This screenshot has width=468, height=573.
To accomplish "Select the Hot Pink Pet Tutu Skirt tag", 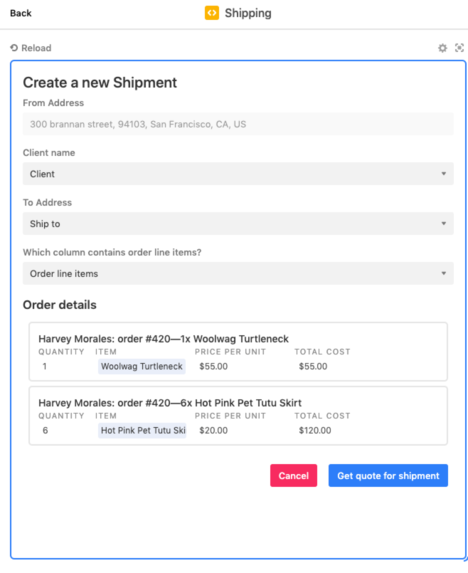I will coord(142,430).
